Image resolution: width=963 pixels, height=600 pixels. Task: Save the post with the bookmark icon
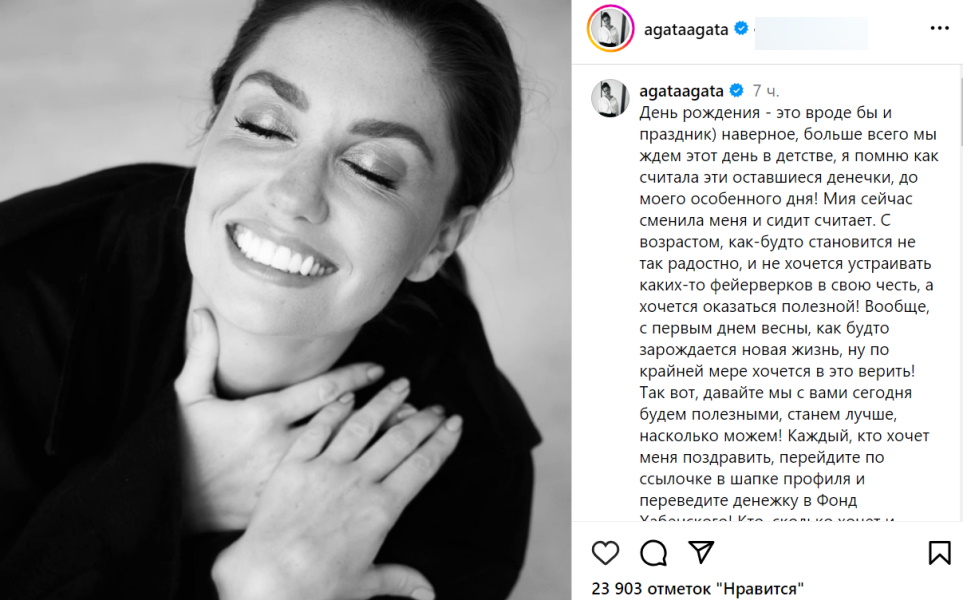tap(939, 553)
